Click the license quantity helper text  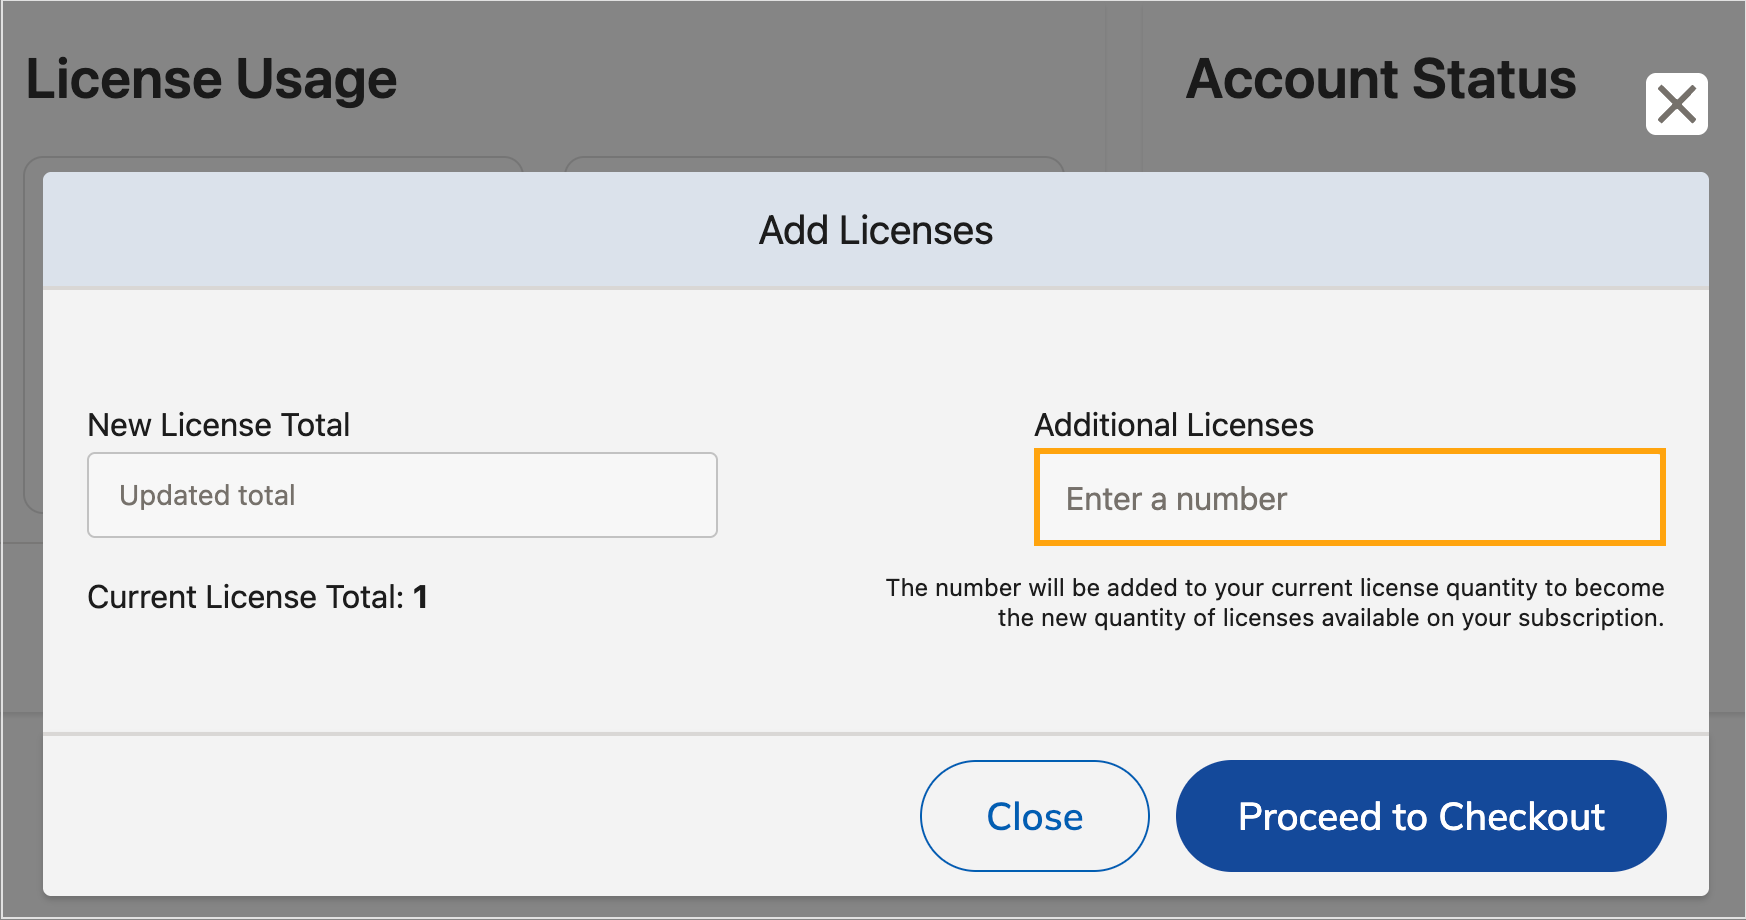click(x=1275, y=602)
